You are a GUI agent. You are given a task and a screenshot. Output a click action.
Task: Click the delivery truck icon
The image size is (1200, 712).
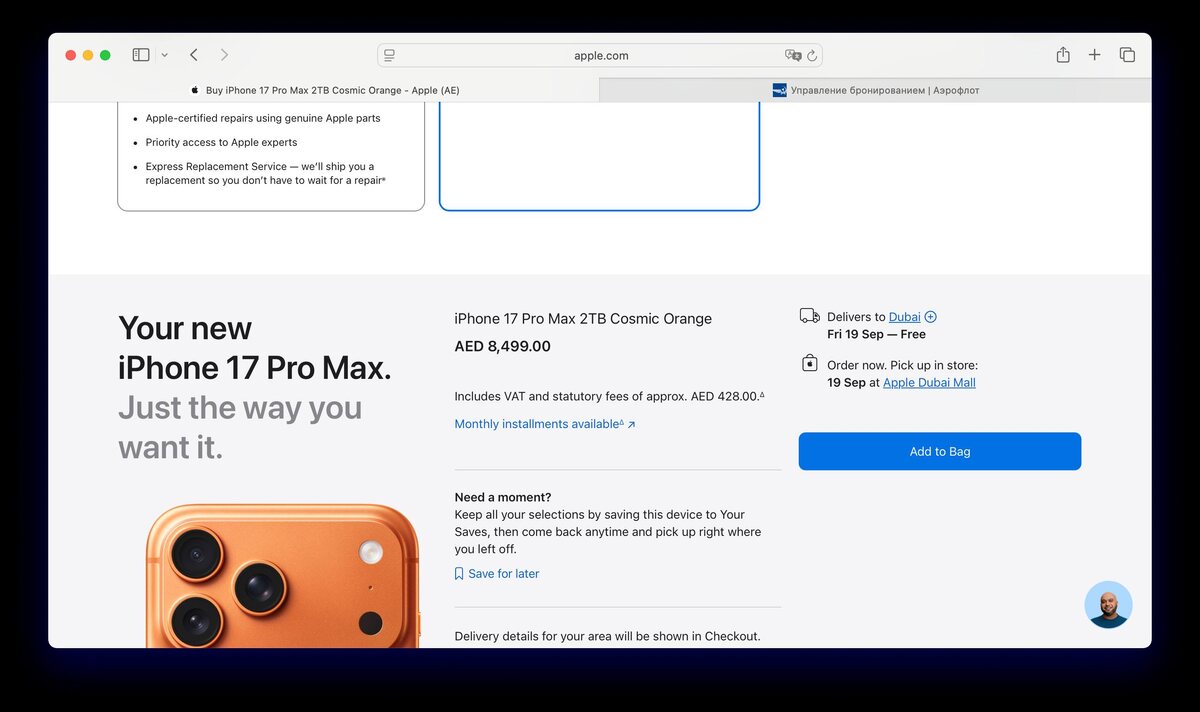point(810,316)
